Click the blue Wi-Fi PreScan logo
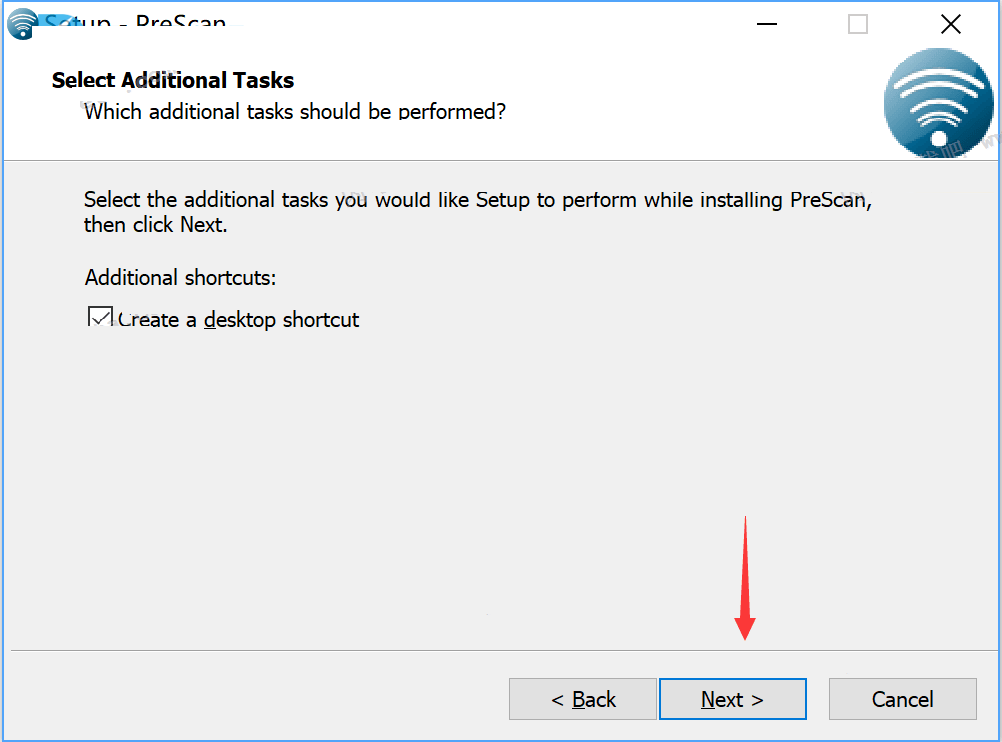1002x742 pixels. (x=937, y=103)
